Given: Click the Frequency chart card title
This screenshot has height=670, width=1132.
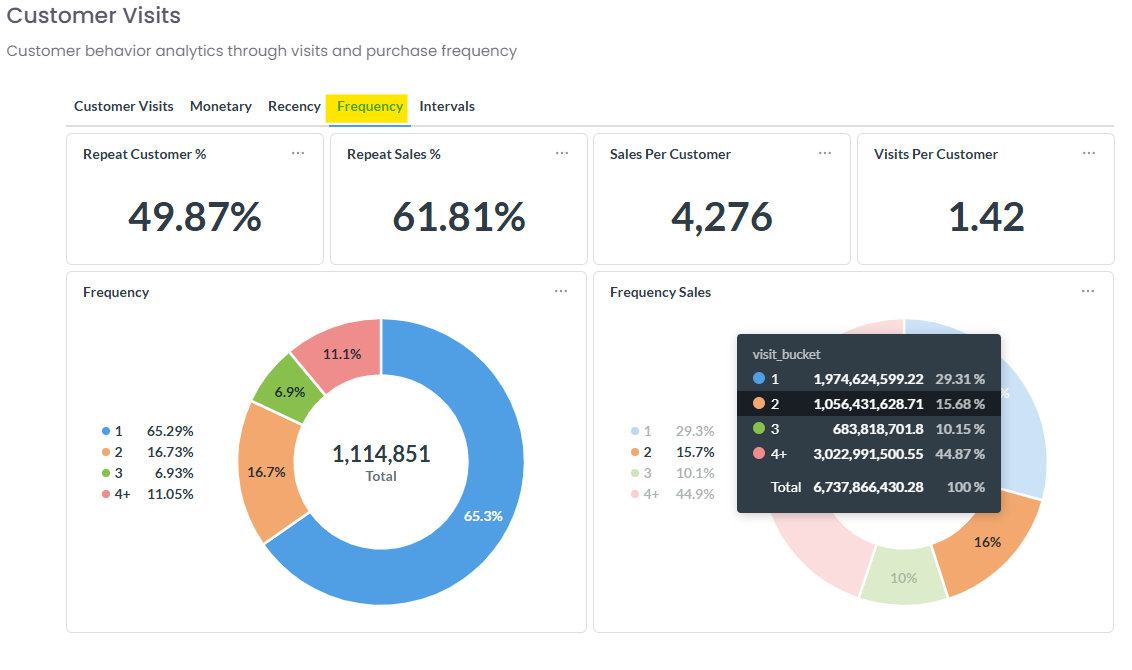Looking at the screenshot, I should click(116, 292).
